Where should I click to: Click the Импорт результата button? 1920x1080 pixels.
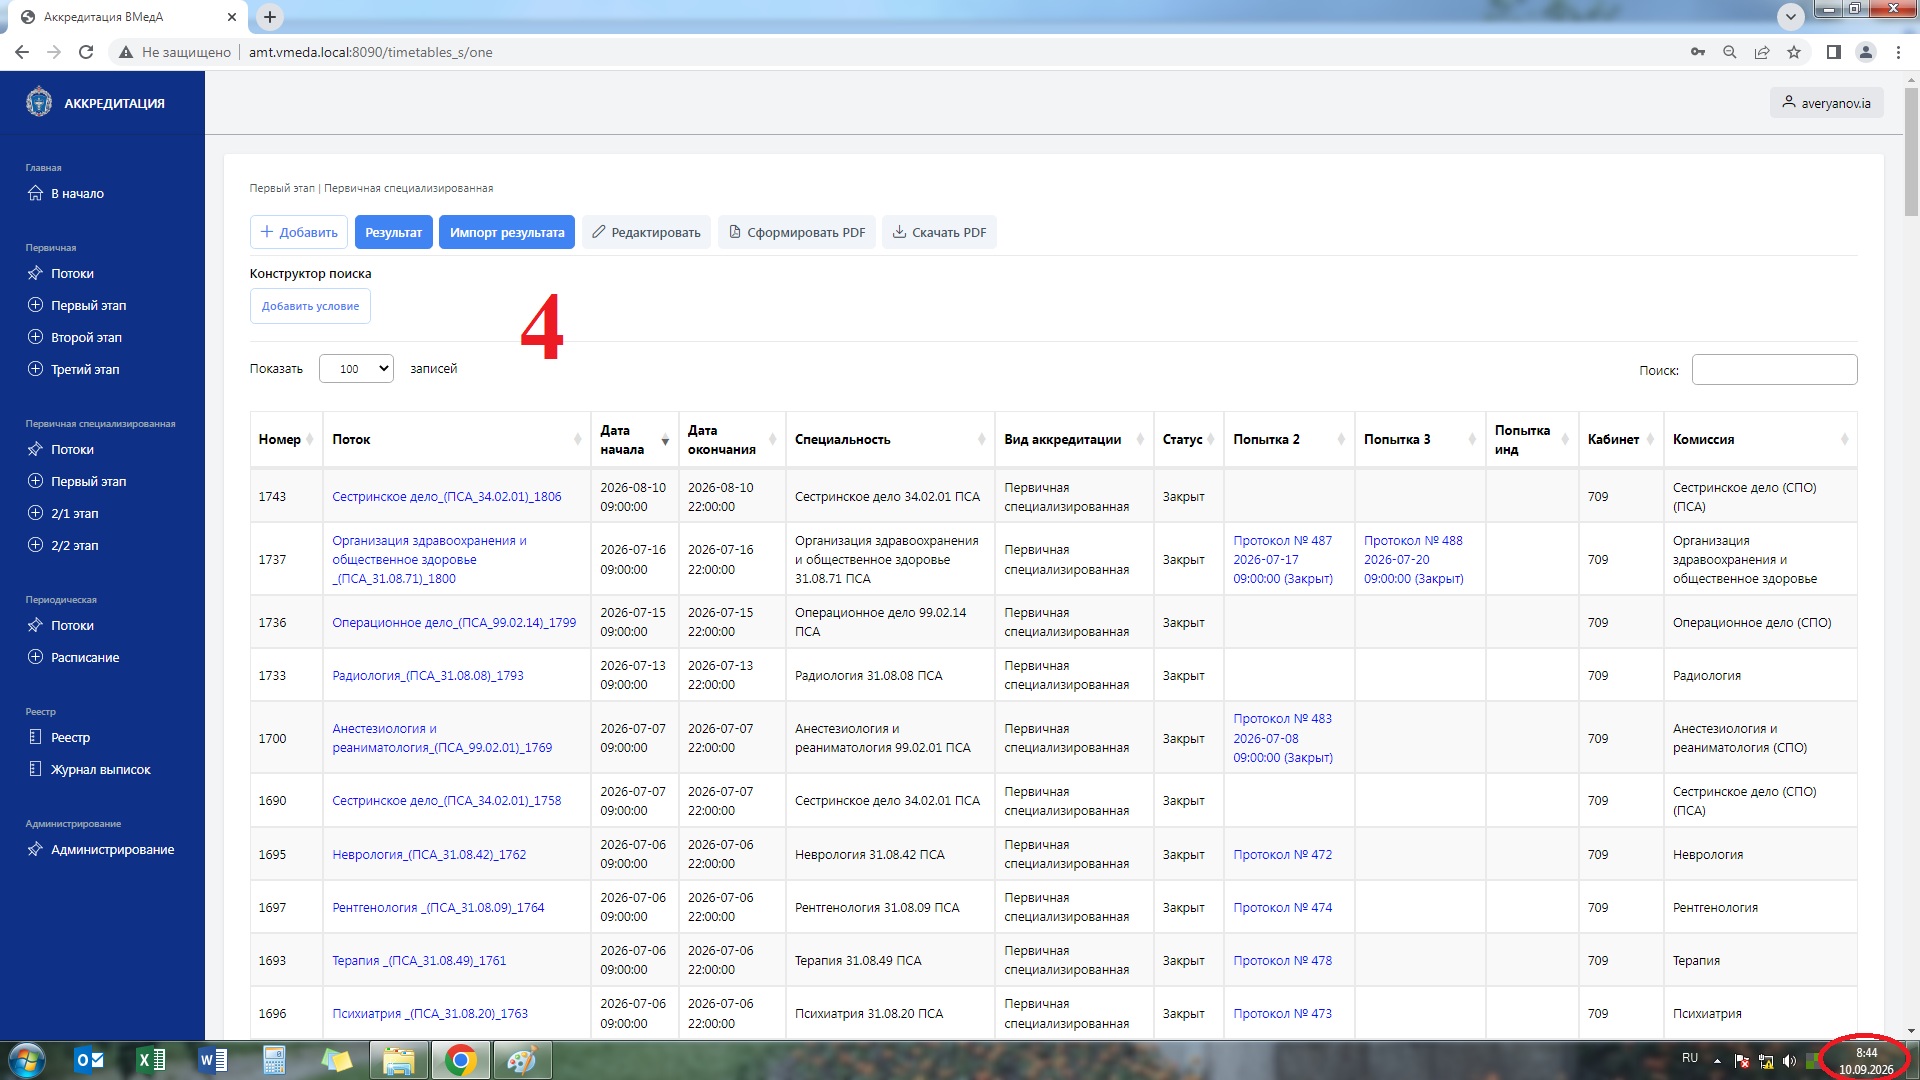[507, 232]
